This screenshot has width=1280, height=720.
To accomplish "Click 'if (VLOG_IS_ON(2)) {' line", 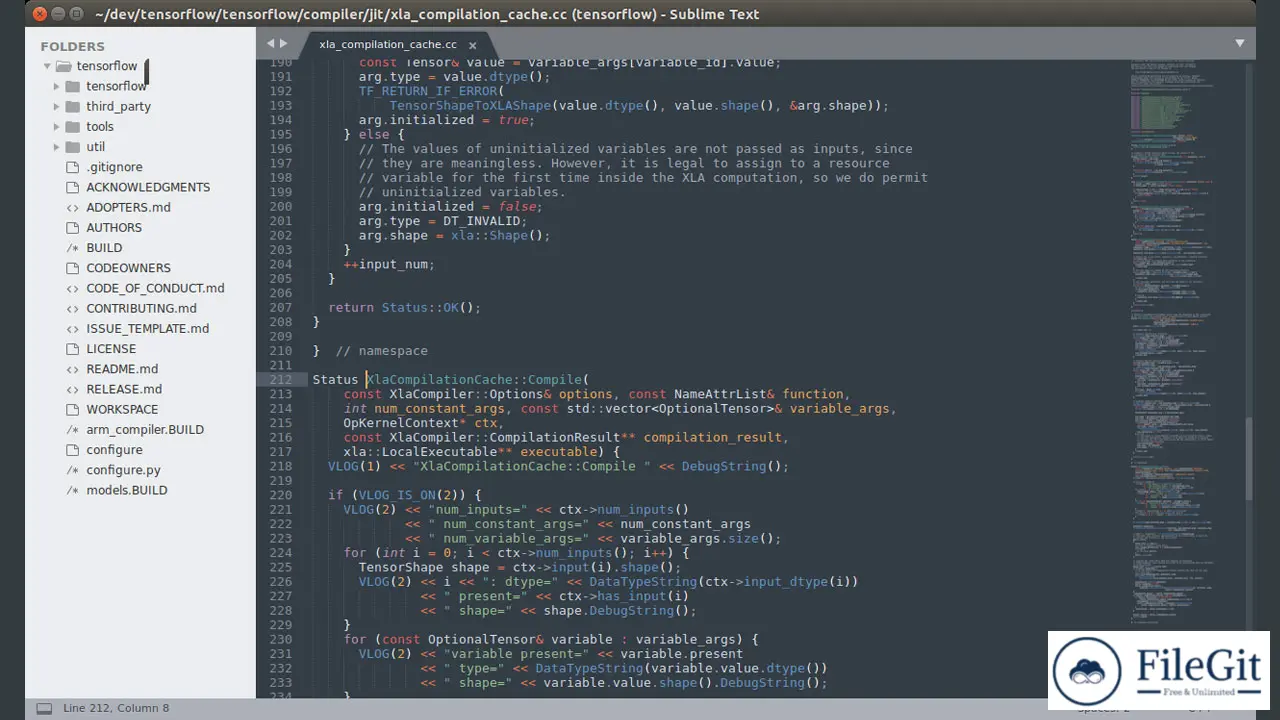I will click(404, 495).
